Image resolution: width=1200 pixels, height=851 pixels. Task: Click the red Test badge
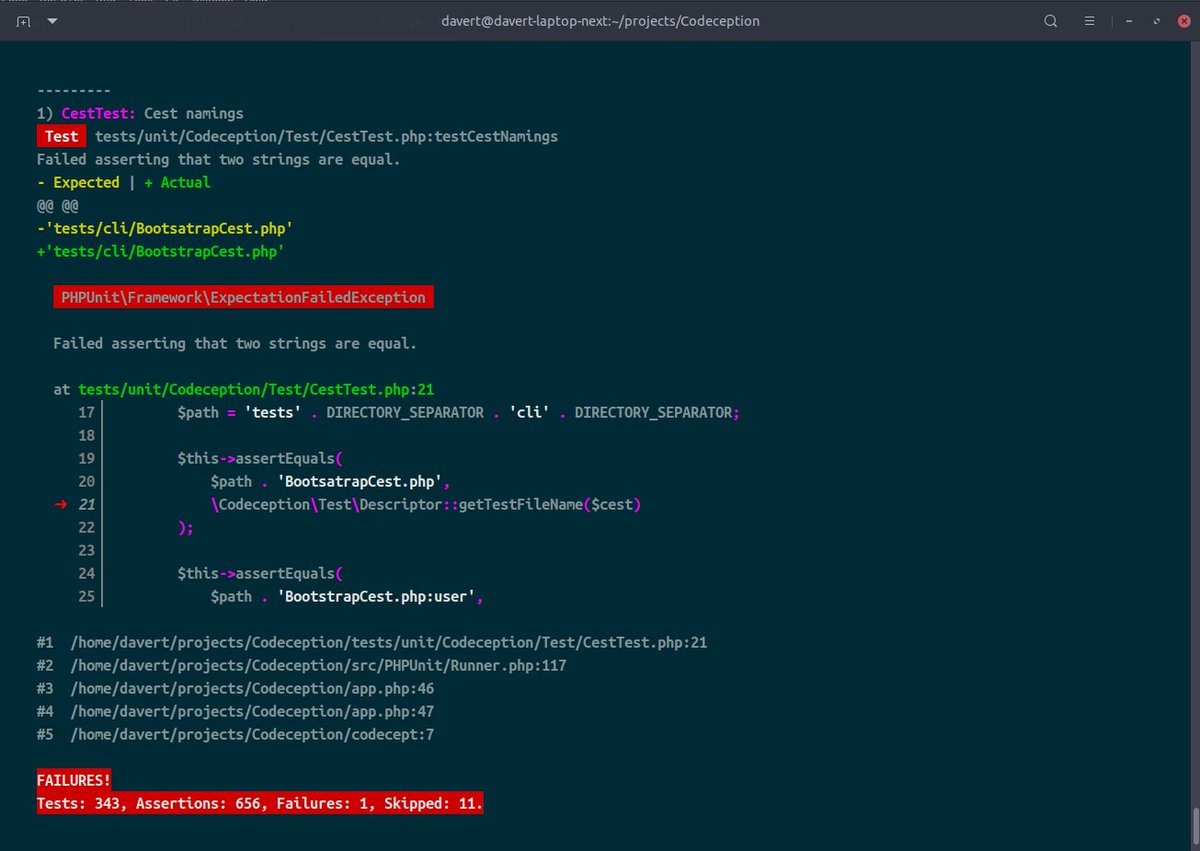click(62, 136)
